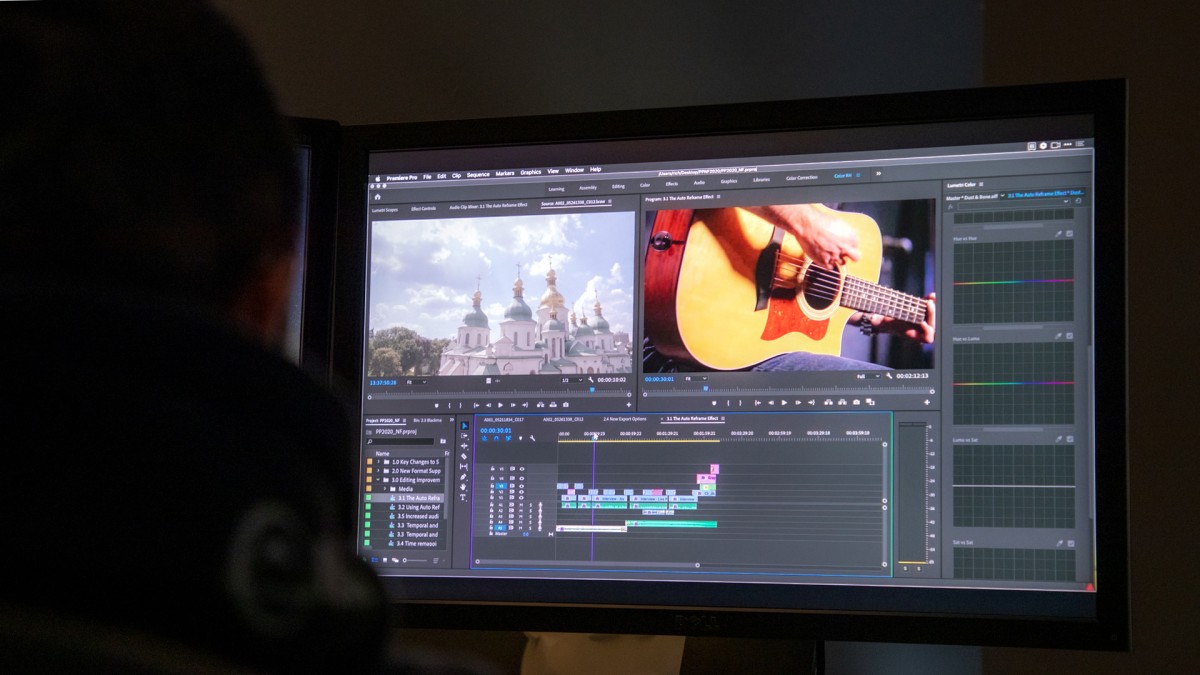Open Markers menu
Screen dimensions: 1200x675
click(x=505, y=174)
